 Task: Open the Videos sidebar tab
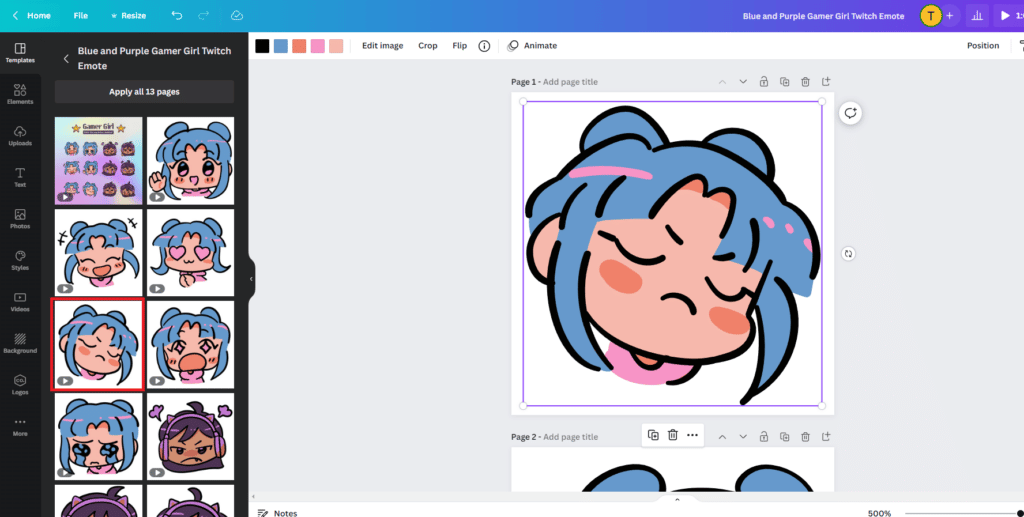point(20,302)
